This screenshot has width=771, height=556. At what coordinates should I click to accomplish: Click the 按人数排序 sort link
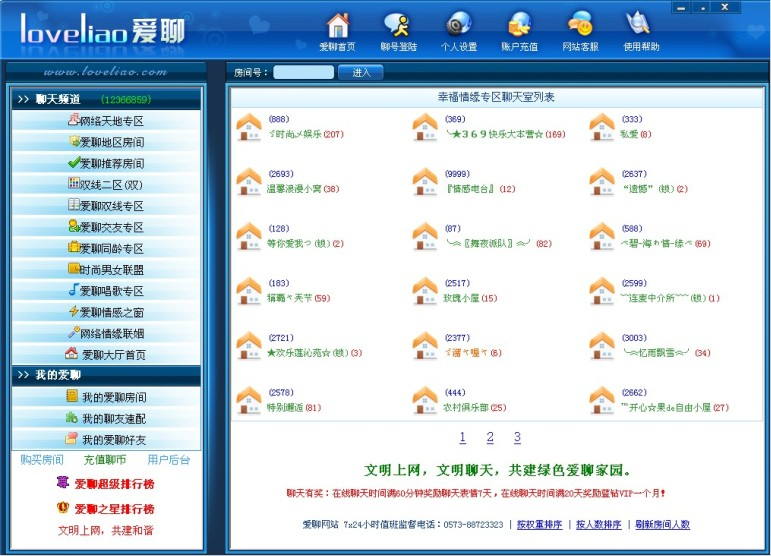(x=598, y=524)
